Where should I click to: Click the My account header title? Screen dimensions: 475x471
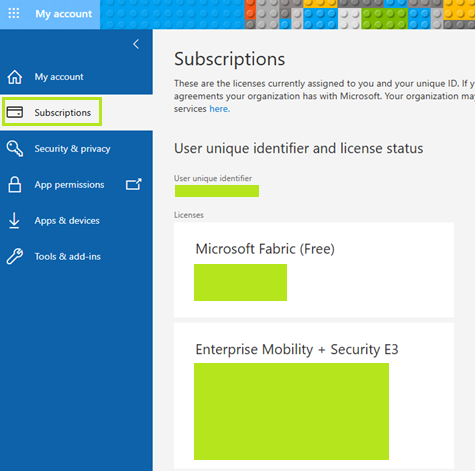[x=64, y=14]
